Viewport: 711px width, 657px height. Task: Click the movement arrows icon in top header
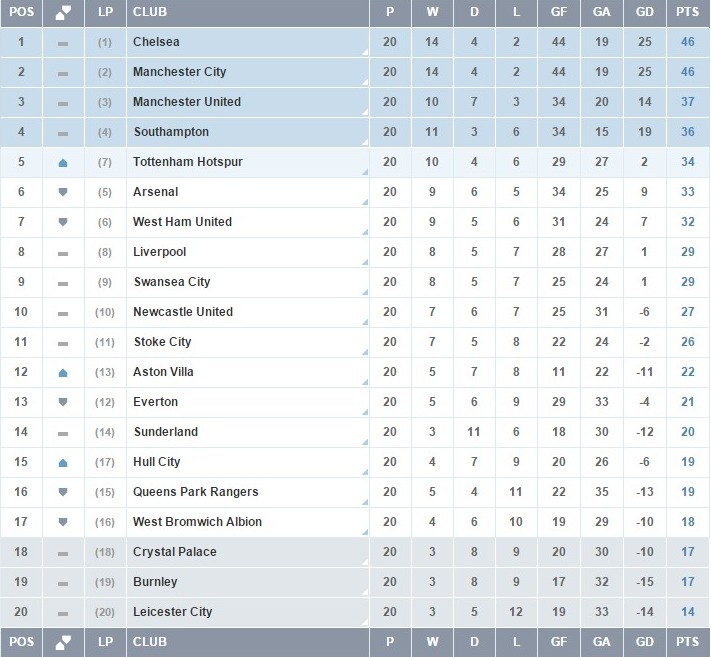point(63,12)
